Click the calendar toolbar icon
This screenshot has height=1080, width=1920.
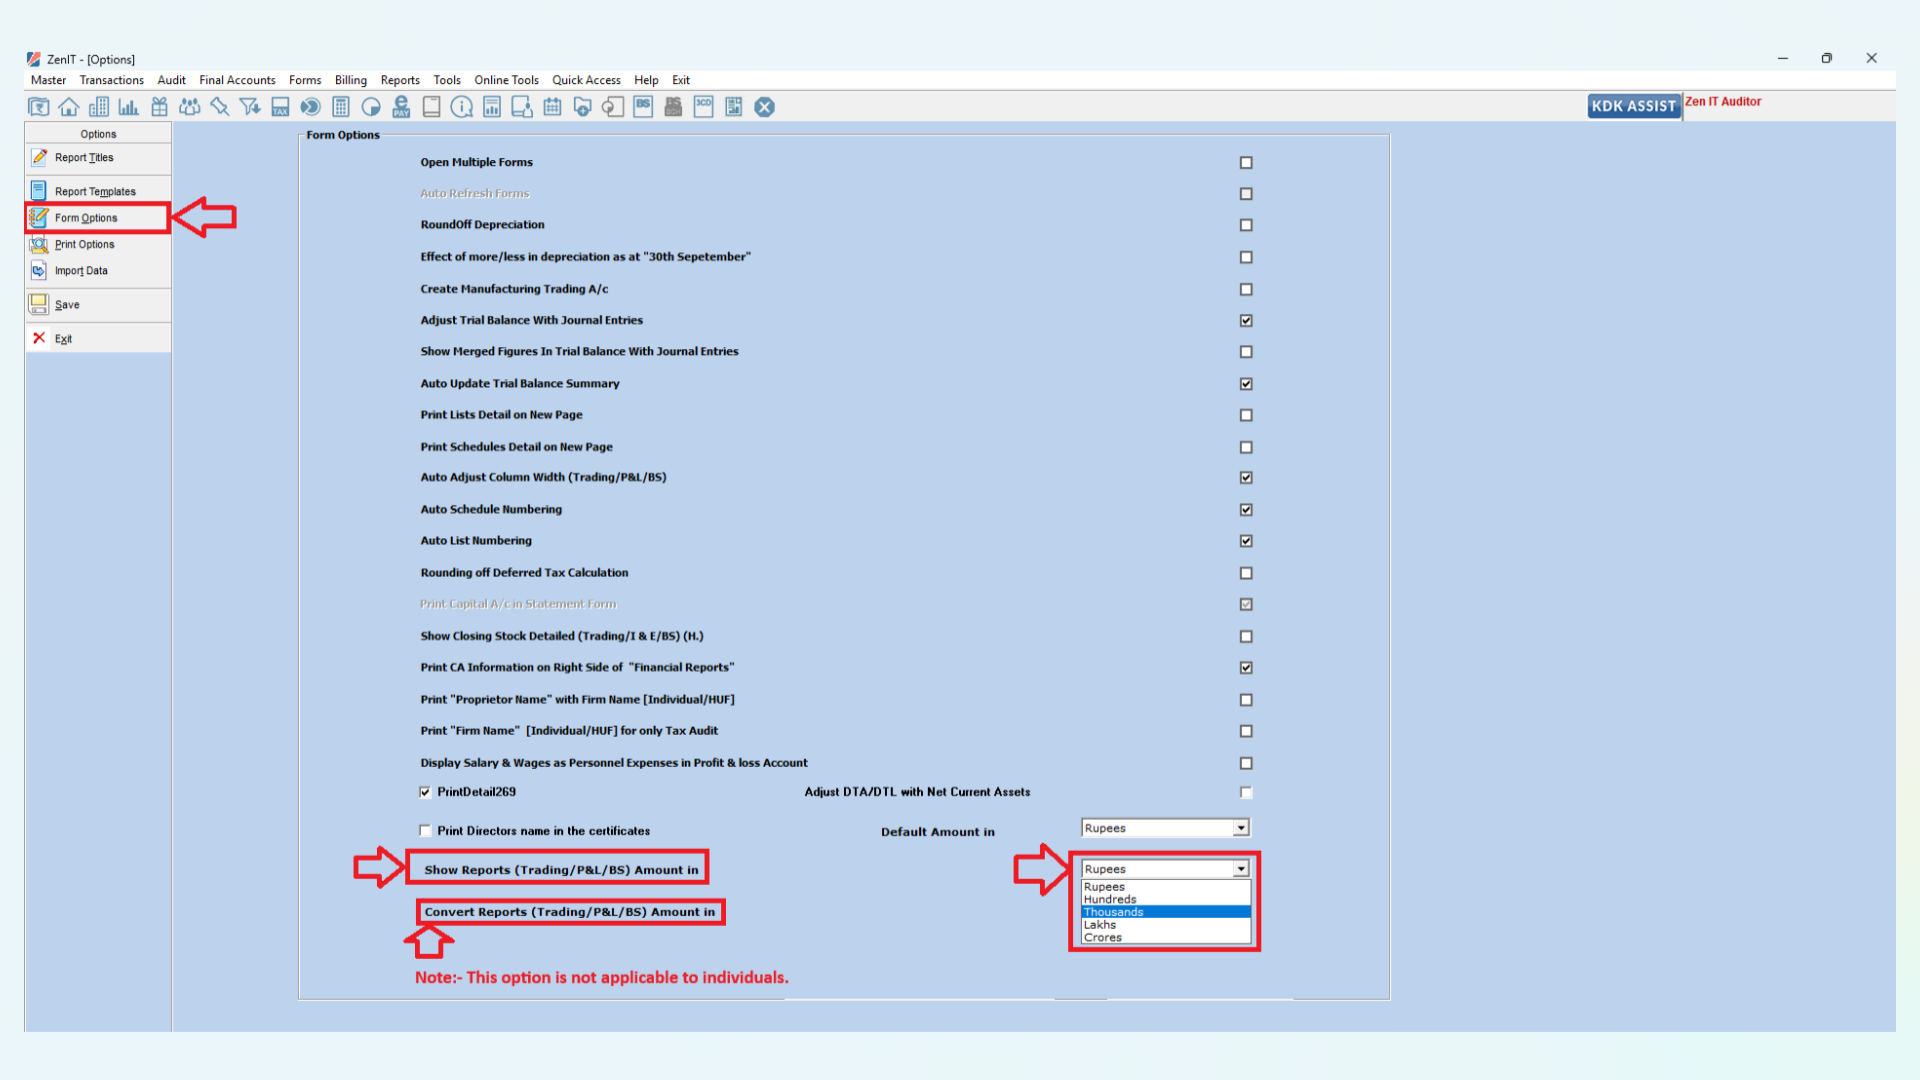[x=552, y=107]
